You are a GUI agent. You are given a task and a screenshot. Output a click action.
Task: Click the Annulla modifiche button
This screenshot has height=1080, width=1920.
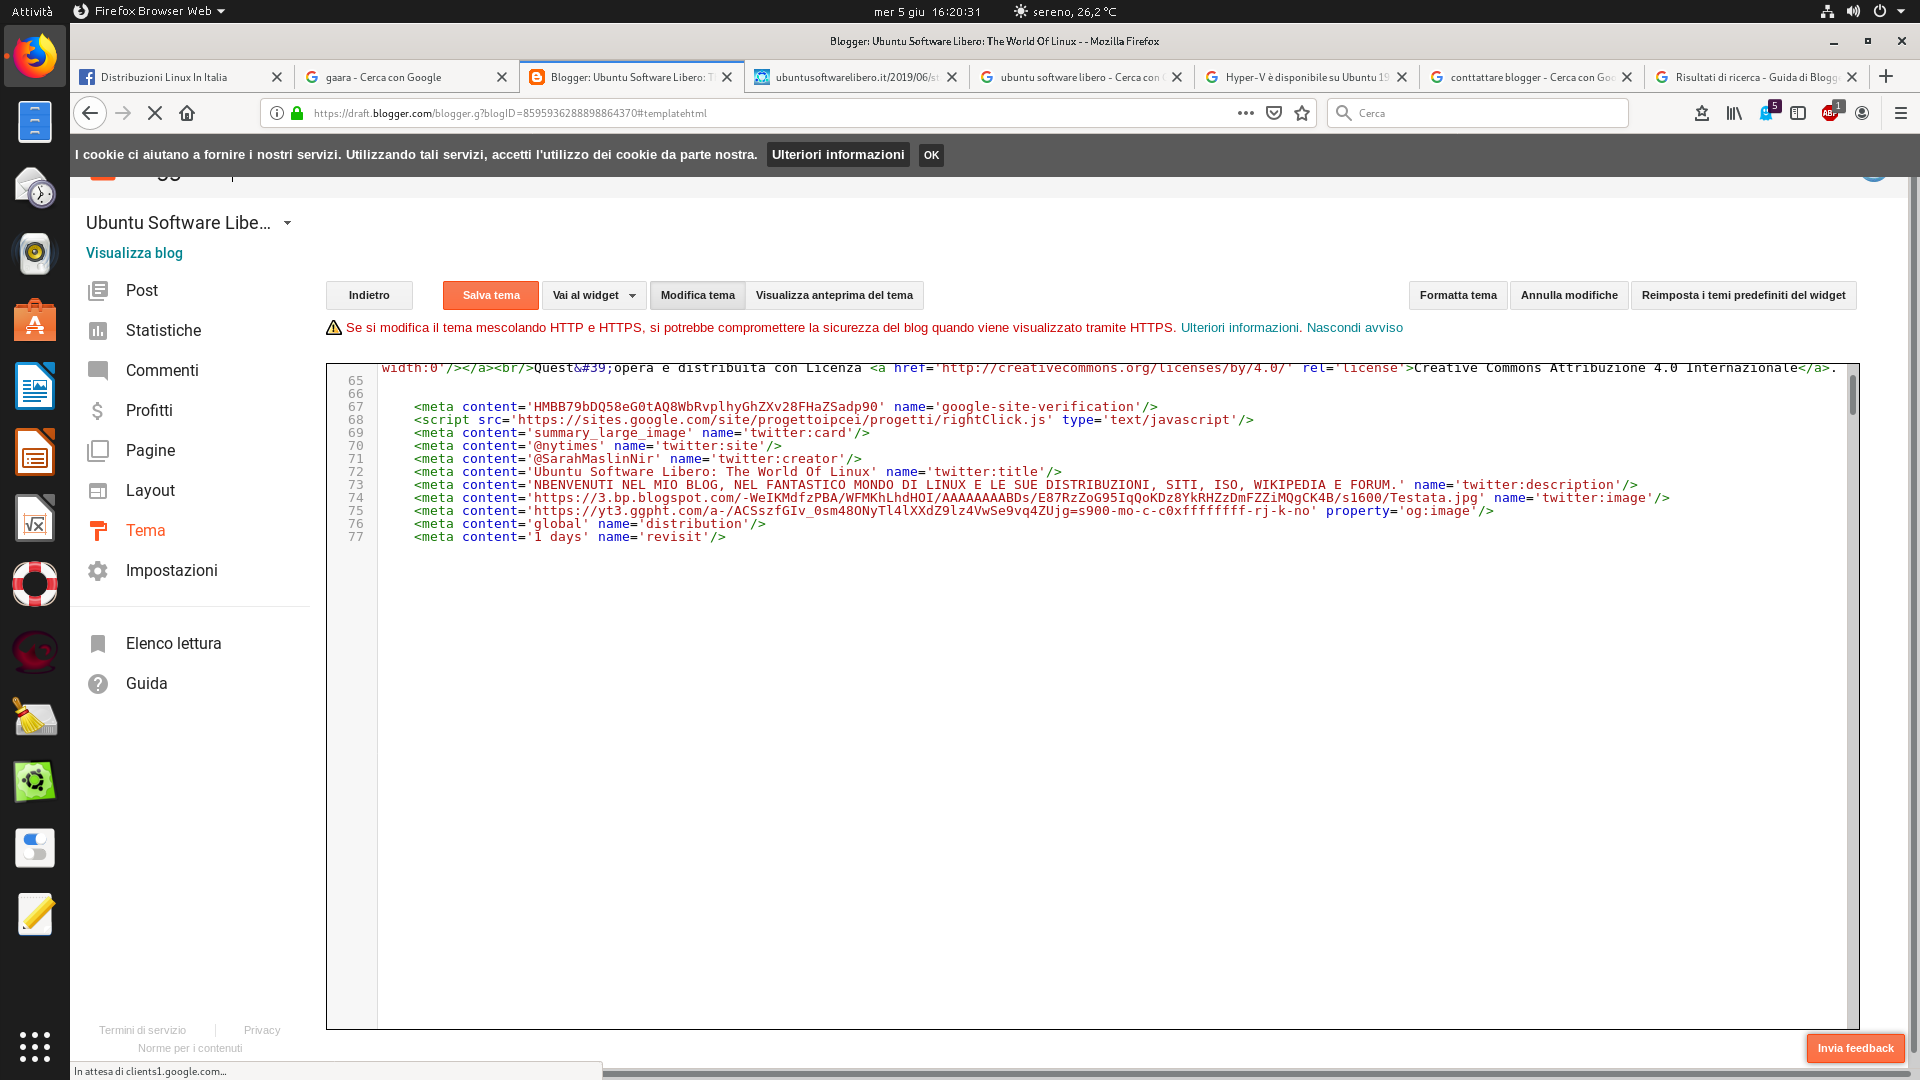pyautogui.click(x=1569, y=296)
